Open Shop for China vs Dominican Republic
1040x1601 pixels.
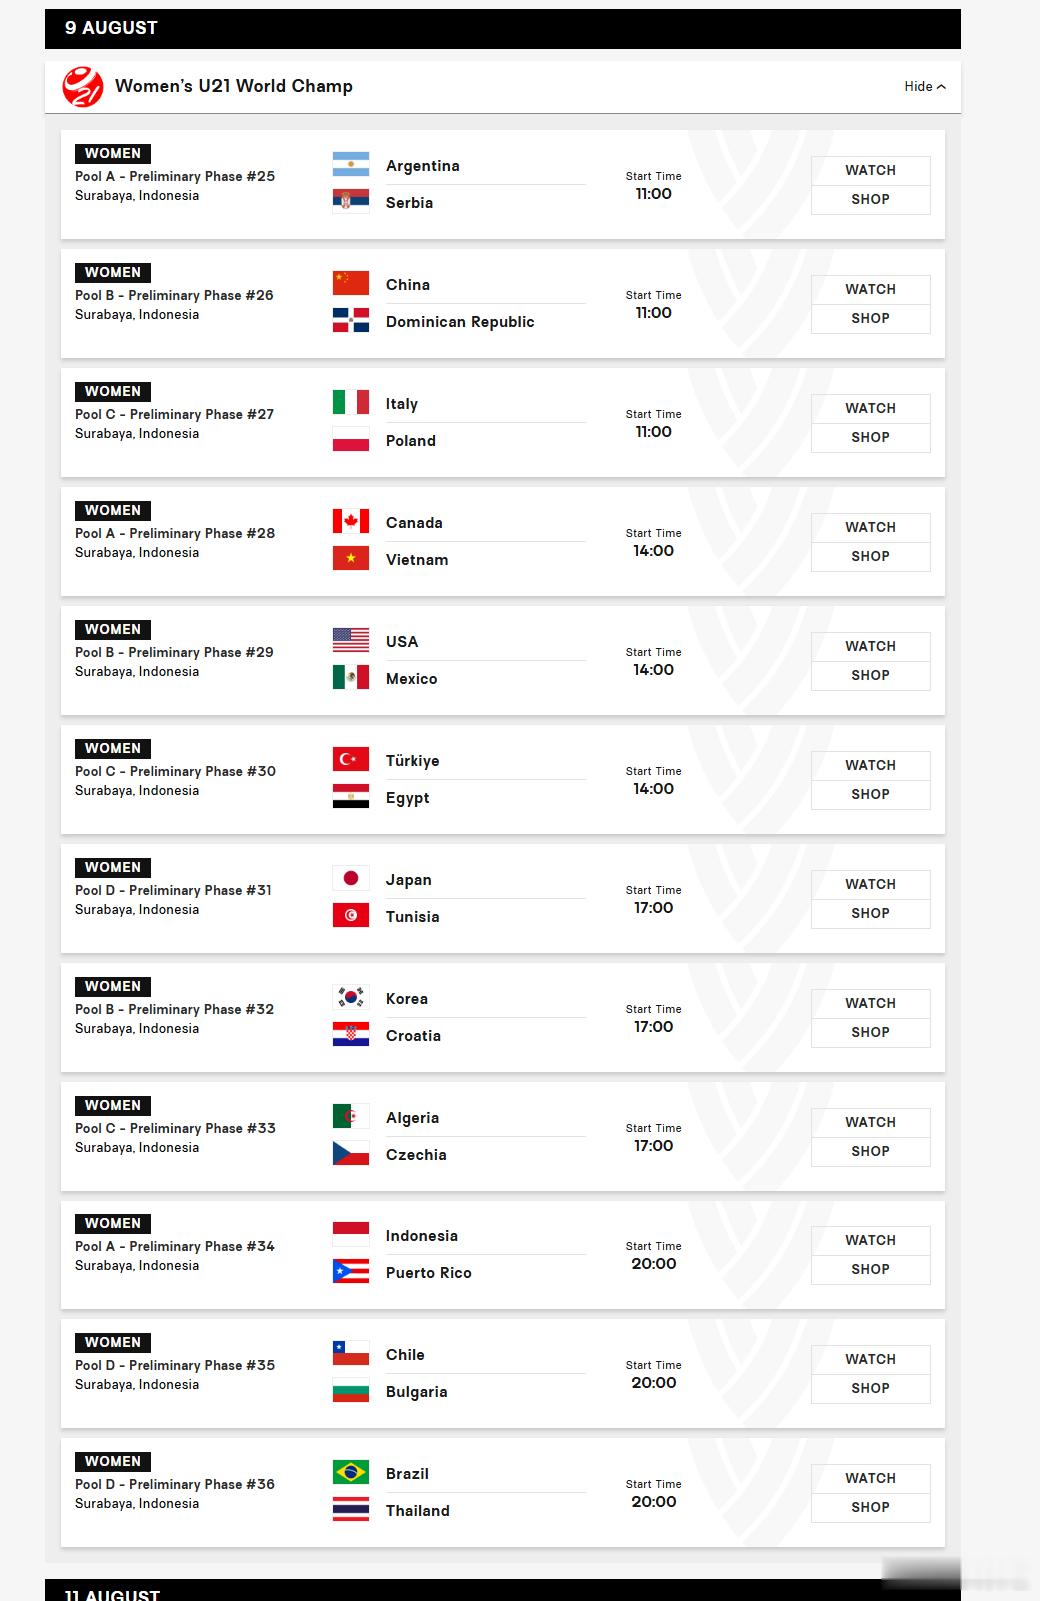click(870, 318)
